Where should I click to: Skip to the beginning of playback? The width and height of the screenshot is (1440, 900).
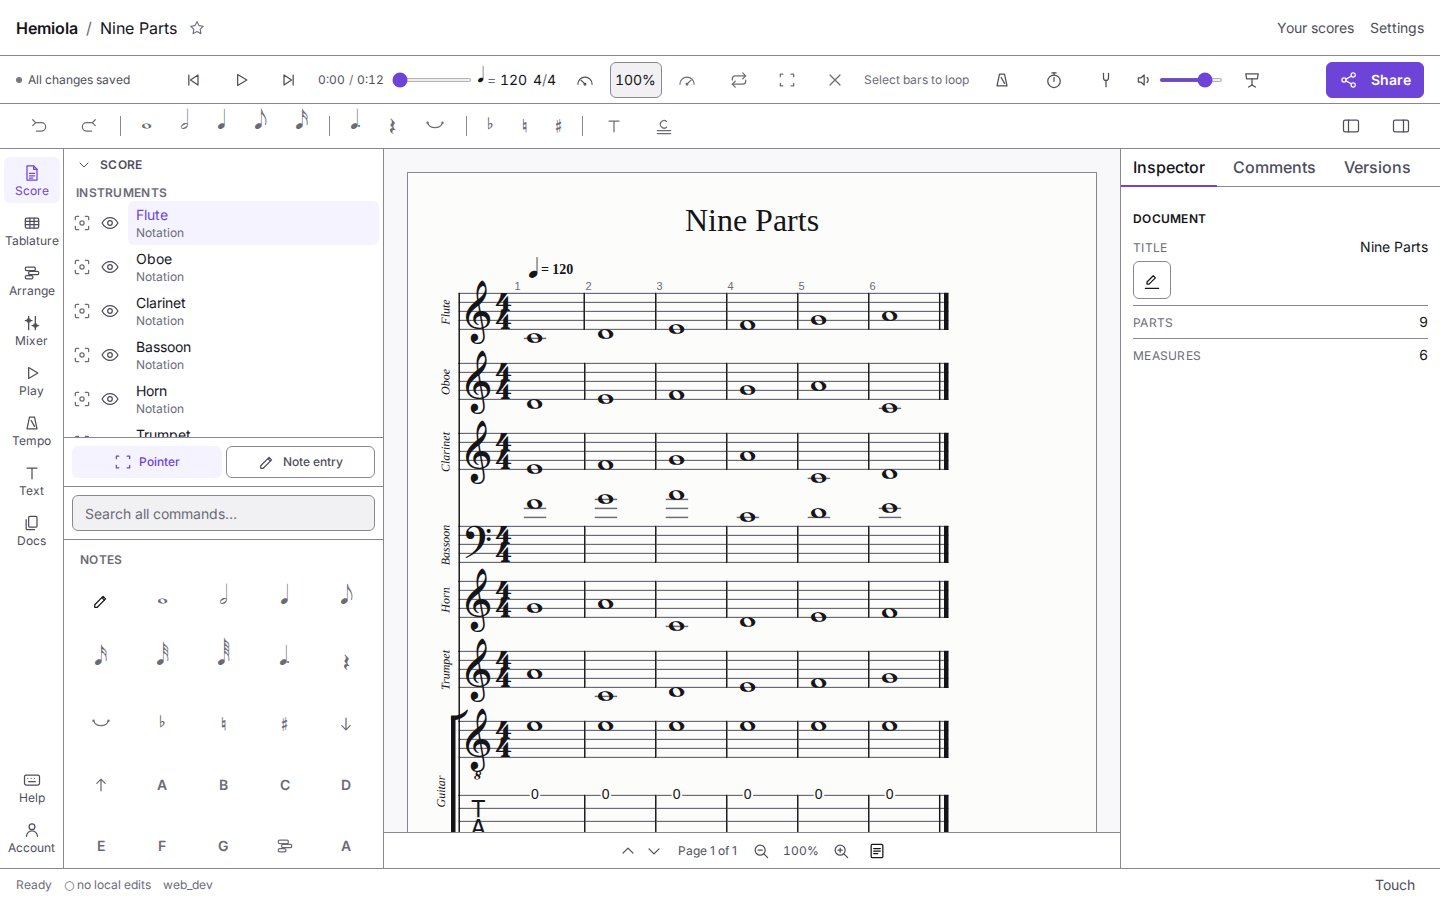tap(194, 80)
